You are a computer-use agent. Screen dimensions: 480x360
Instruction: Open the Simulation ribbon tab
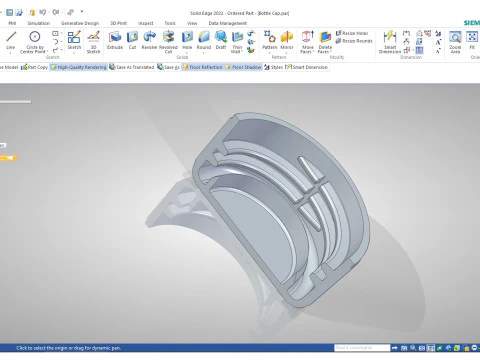click(39, 23)
